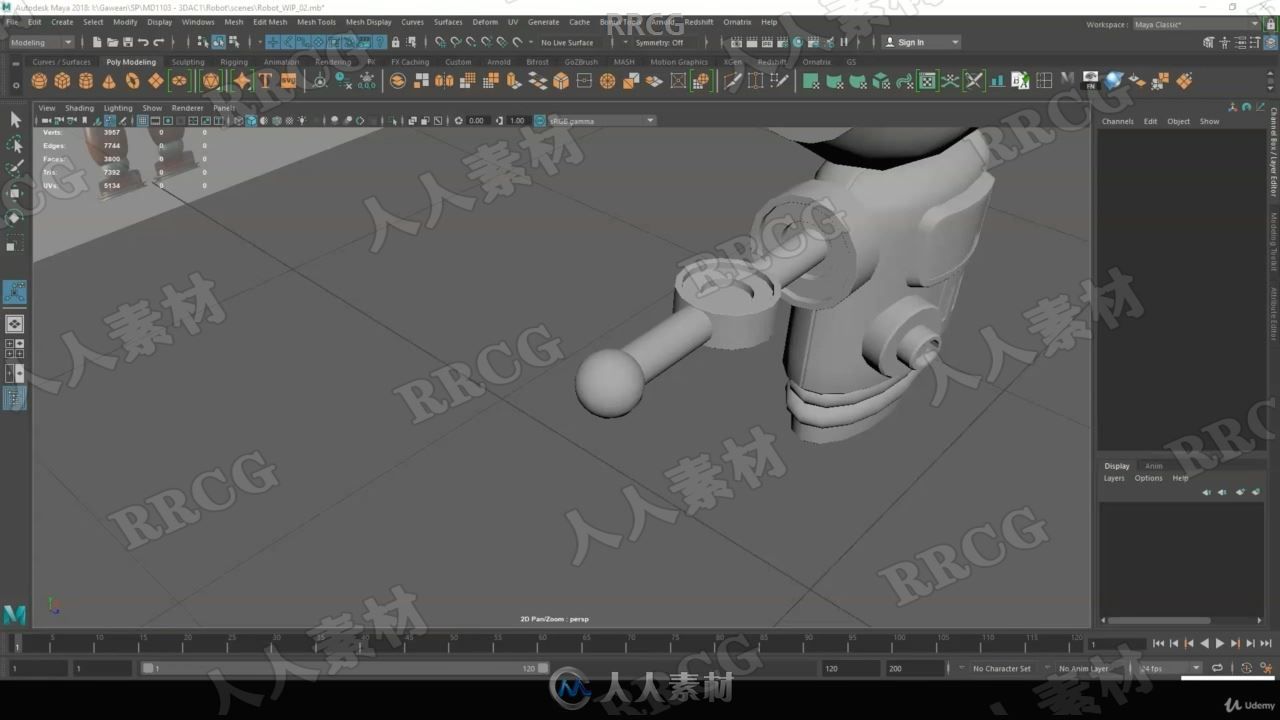
Task: Toggle Auto Keyframe button
Action: [x=1246, y=667]
